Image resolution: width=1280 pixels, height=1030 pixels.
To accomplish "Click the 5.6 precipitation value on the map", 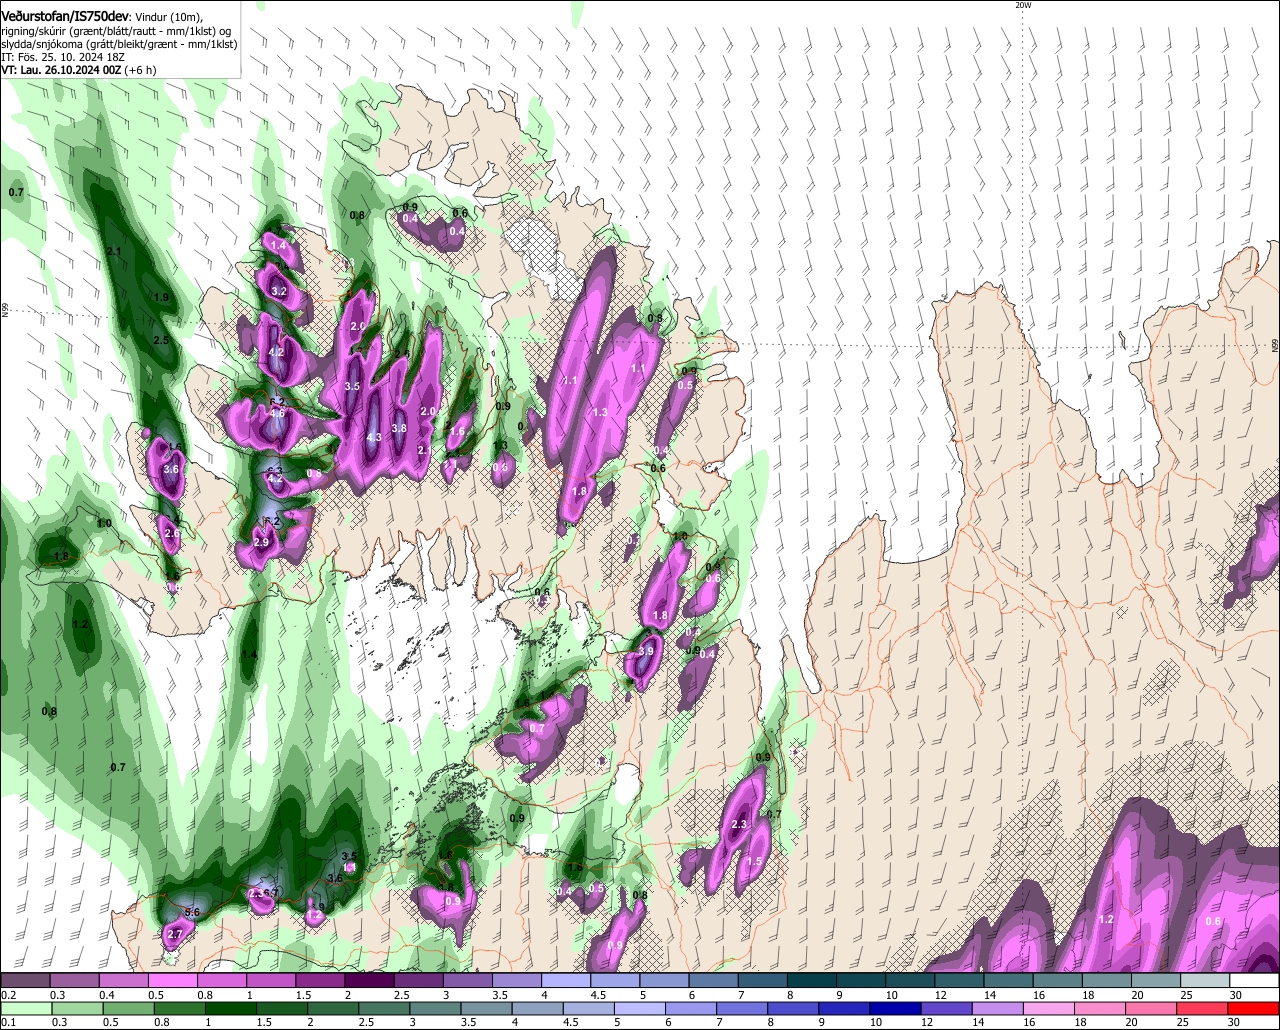I will 193,912.
